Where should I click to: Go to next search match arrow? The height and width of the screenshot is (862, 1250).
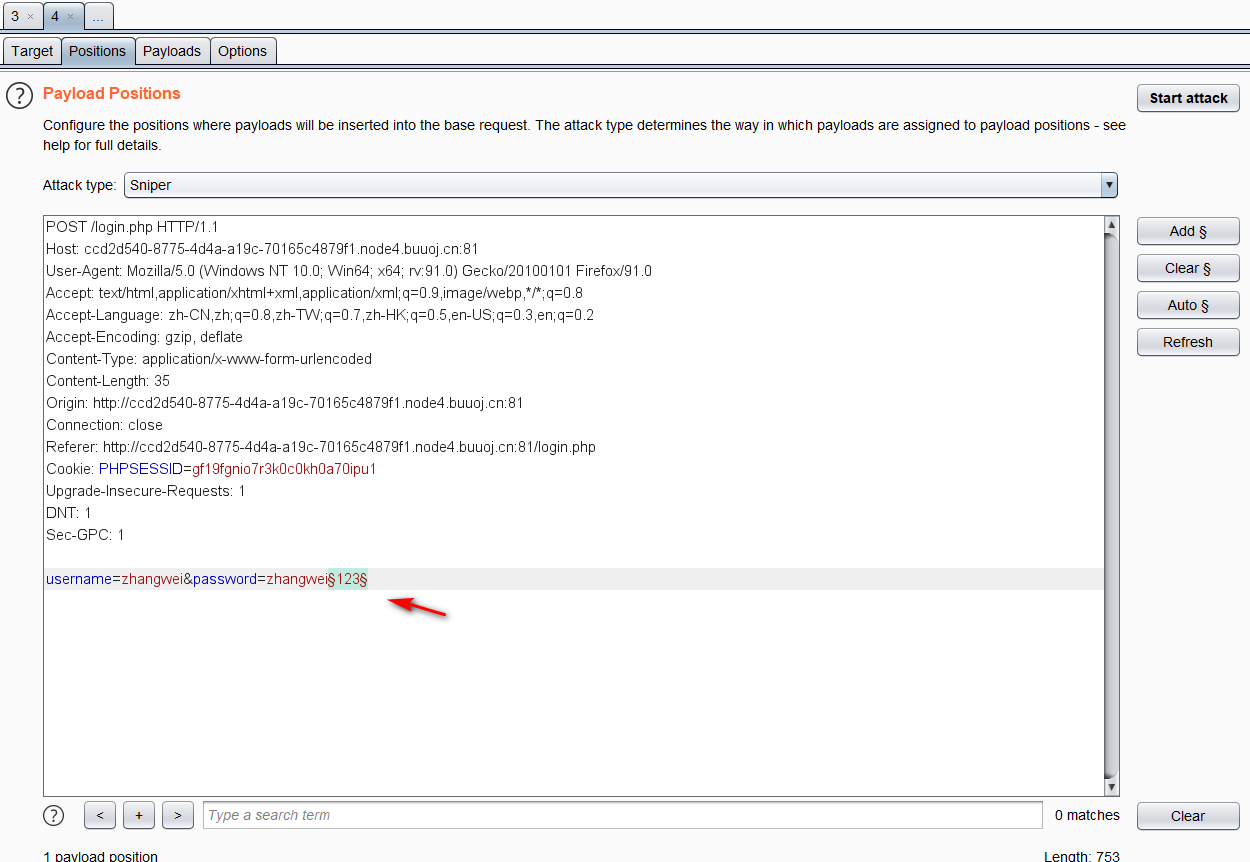pos(177,815)
